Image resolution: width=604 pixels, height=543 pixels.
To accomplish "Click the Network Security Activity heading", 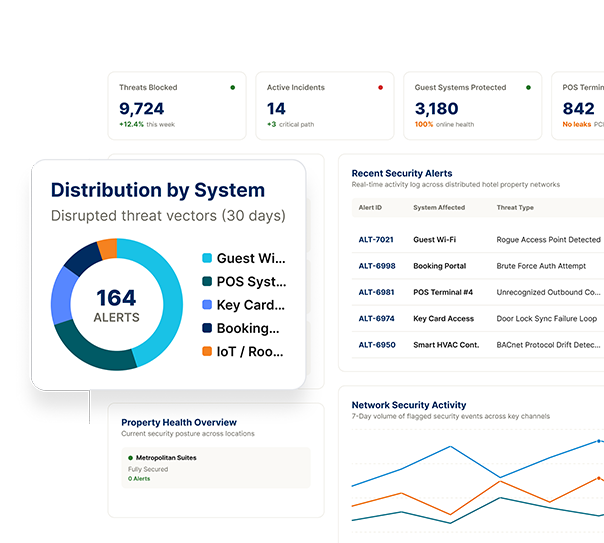I will click(409, 405).
